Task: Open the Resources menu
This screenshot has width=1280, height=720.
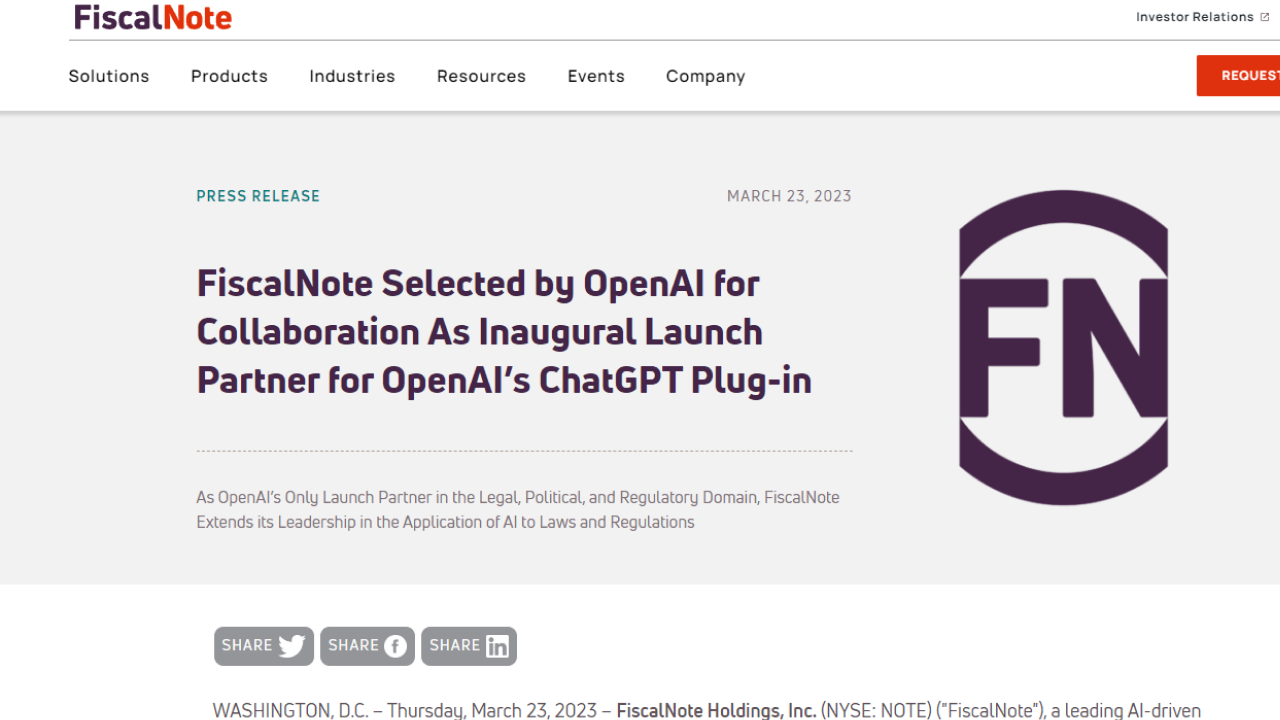Action: click(481, 76)
